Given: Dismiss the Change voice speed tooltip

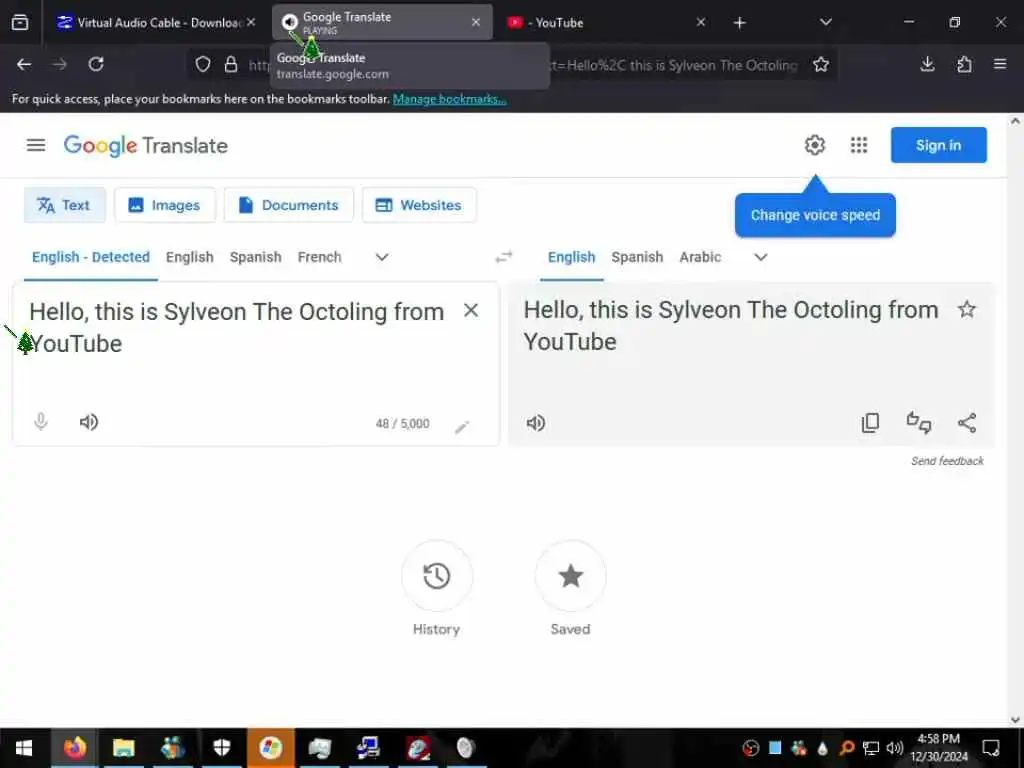Looking at the screenshot, I should click(815, 215).
